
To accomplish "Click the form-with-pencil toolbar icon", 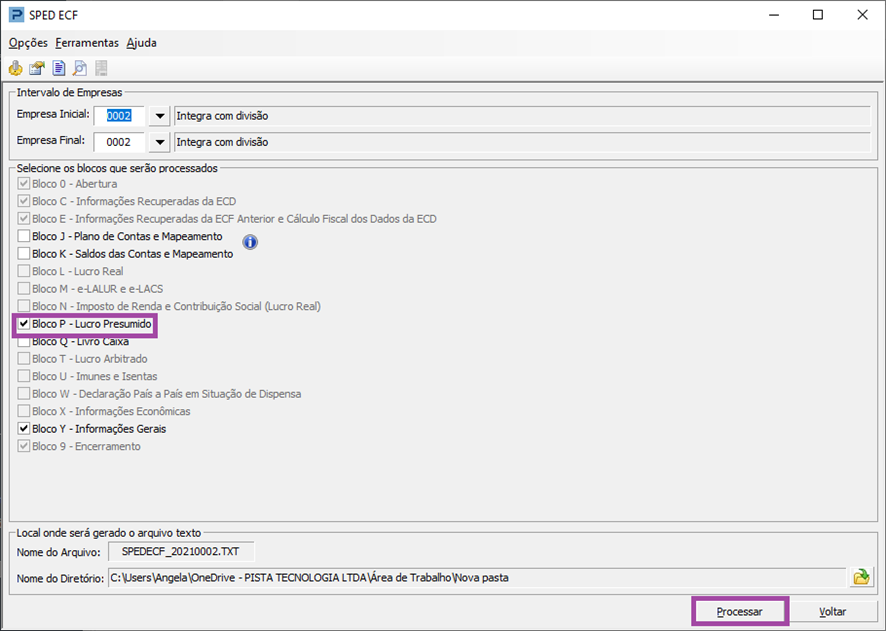I will pyautogui.click(x=37, y=68).
